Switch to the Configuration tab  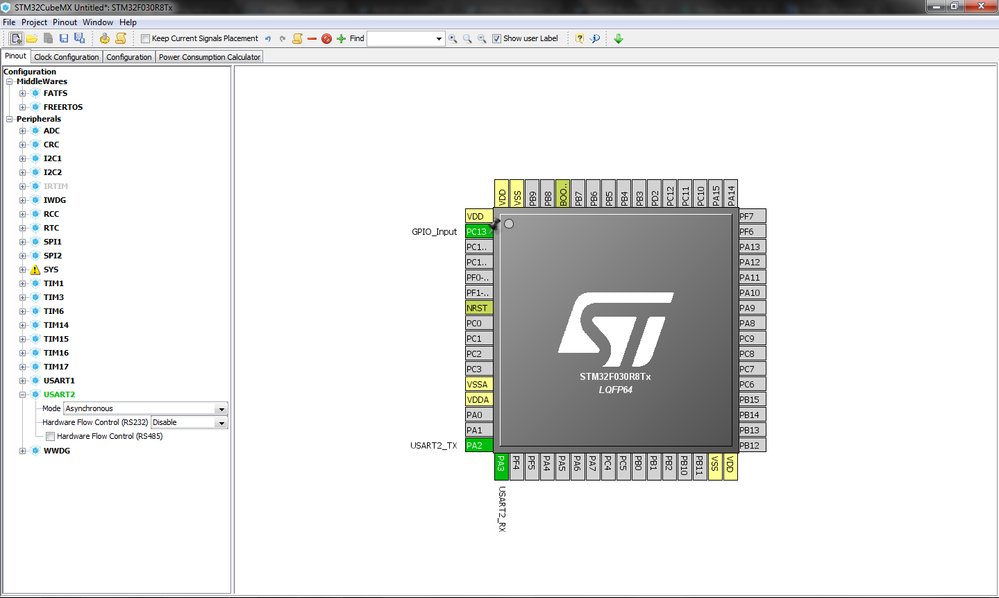(x=129, y=57)
